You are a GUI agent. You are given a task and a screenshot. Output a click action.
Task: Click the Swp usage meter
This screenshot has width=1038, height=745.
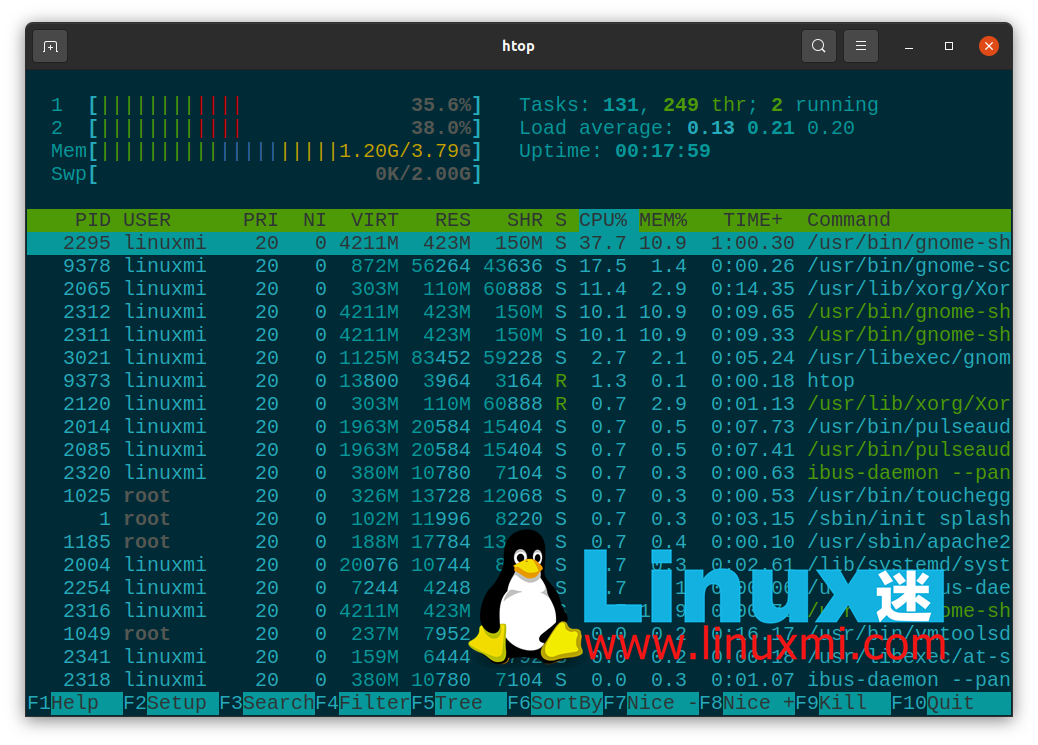(266, 175)
